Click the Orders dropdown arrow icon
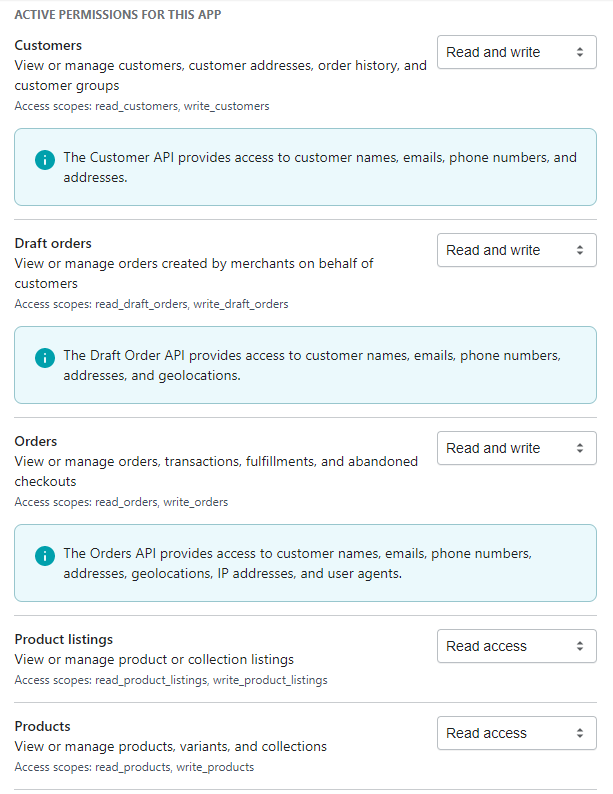The height and width of the screenshot is (794, 613). [580, 448]
